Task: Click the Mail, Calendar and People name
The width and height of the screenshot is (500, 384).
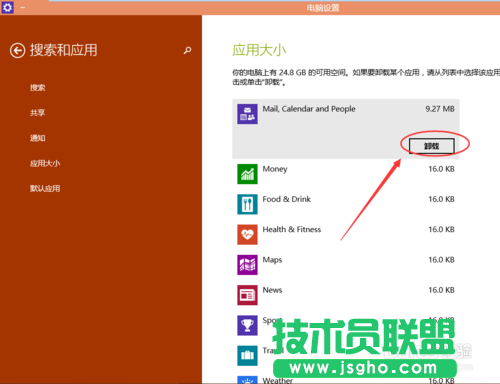Action: pos(309,109)
